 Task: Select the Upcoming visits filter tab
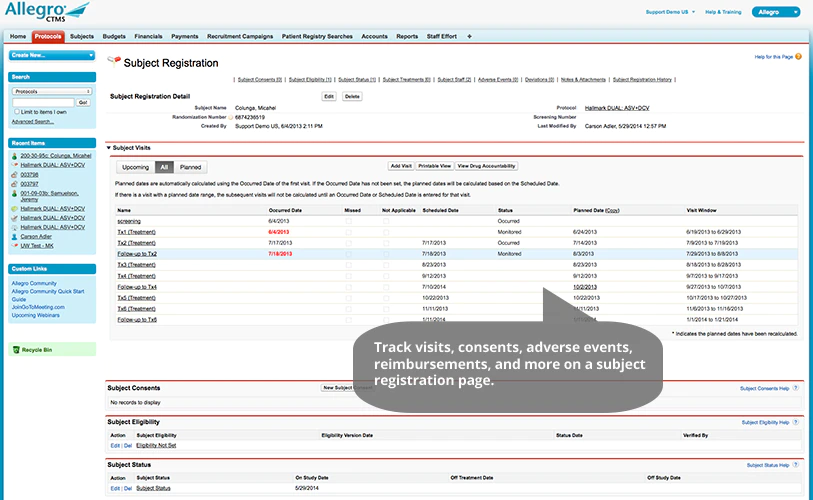tap(135, 167)
